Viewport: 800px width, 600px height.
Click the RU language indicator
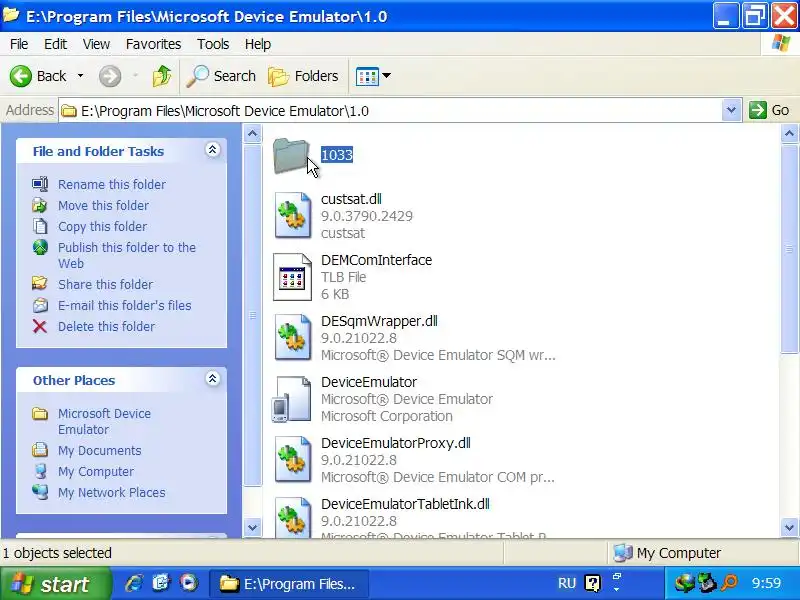pyautogui.click(x=566, y=583)
